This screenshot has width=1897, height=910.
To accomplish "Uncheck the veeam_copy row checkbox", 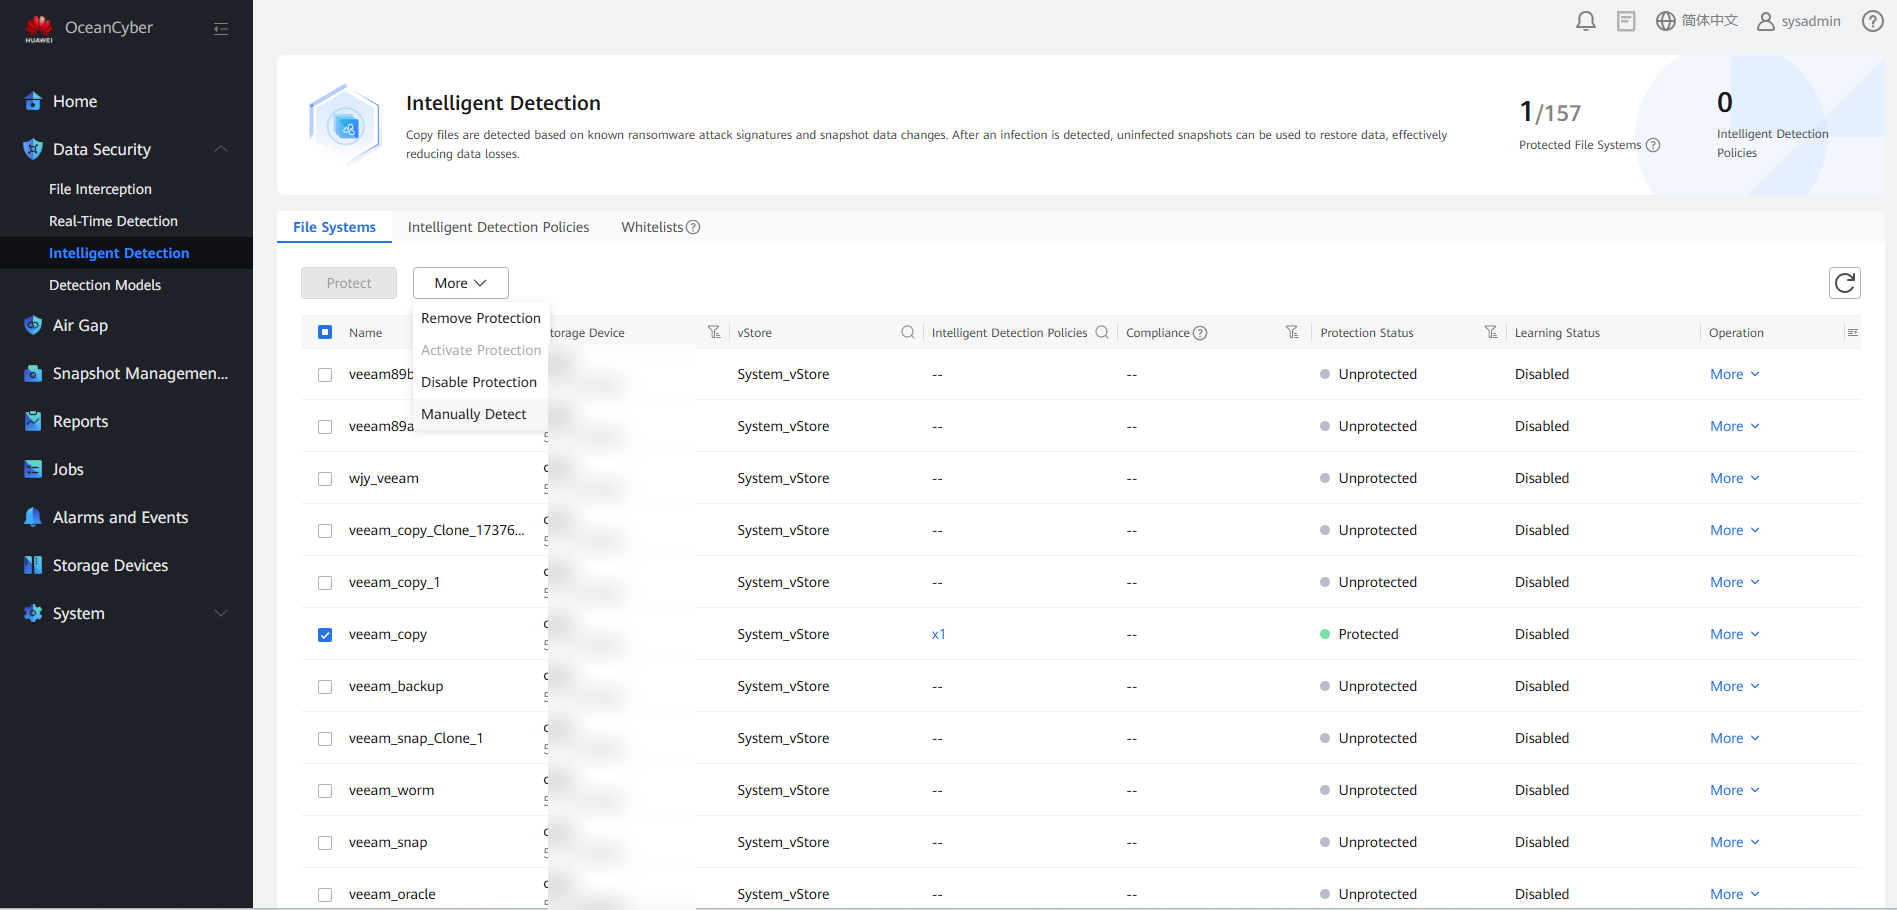I will click(x=325, y=635).
